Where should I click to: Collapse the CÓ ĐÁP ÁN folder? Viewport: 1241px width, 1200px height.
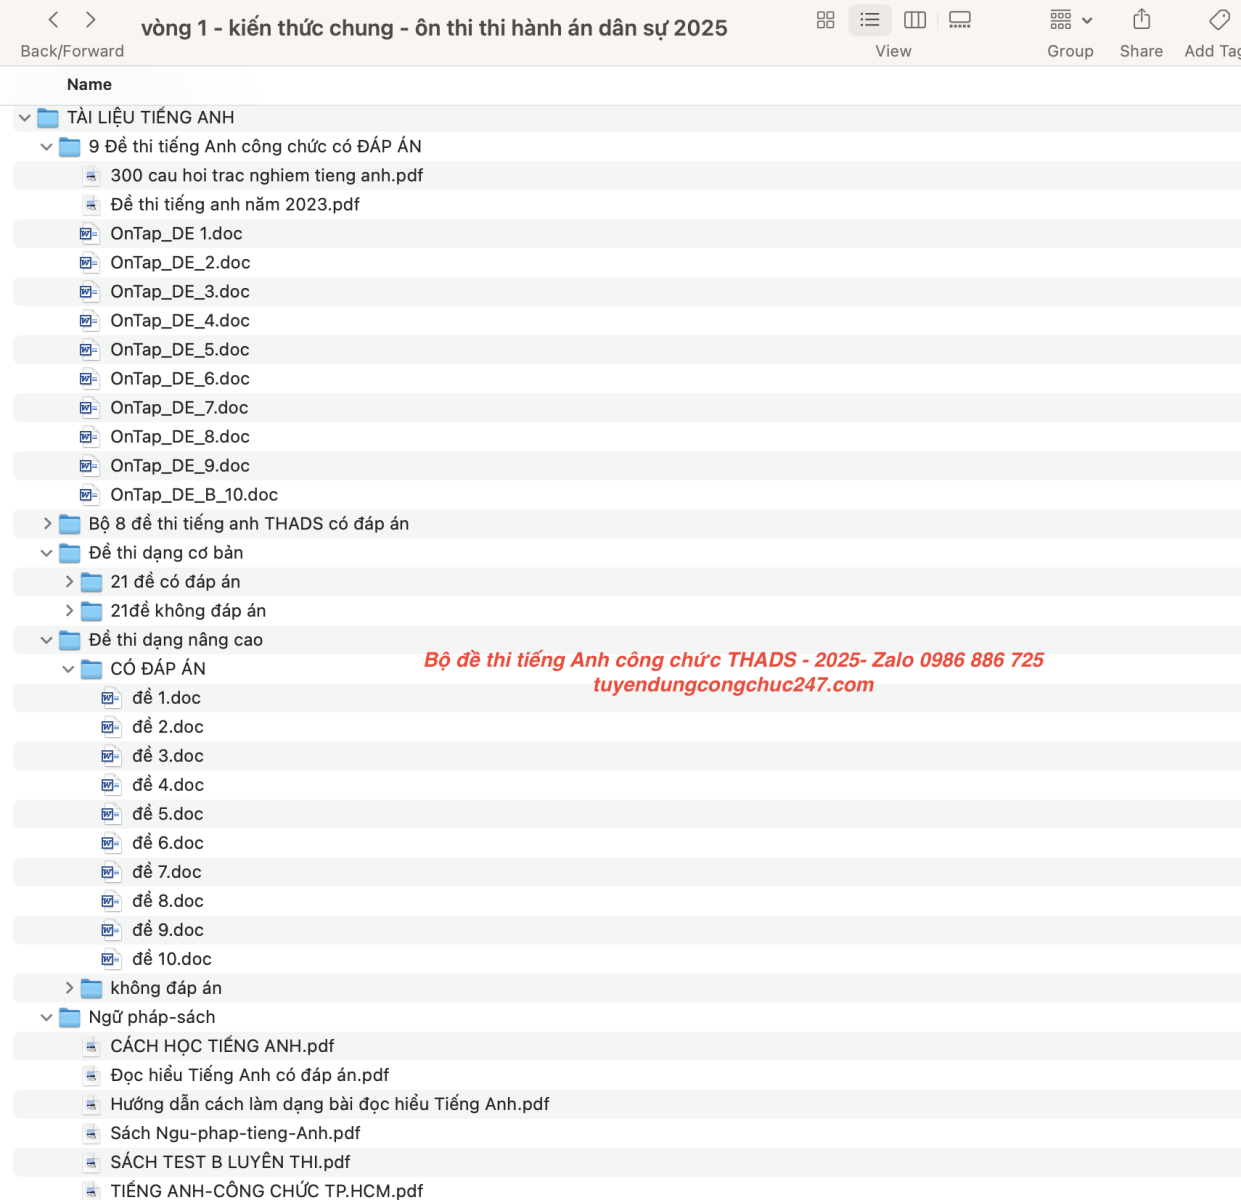[69, 669]
